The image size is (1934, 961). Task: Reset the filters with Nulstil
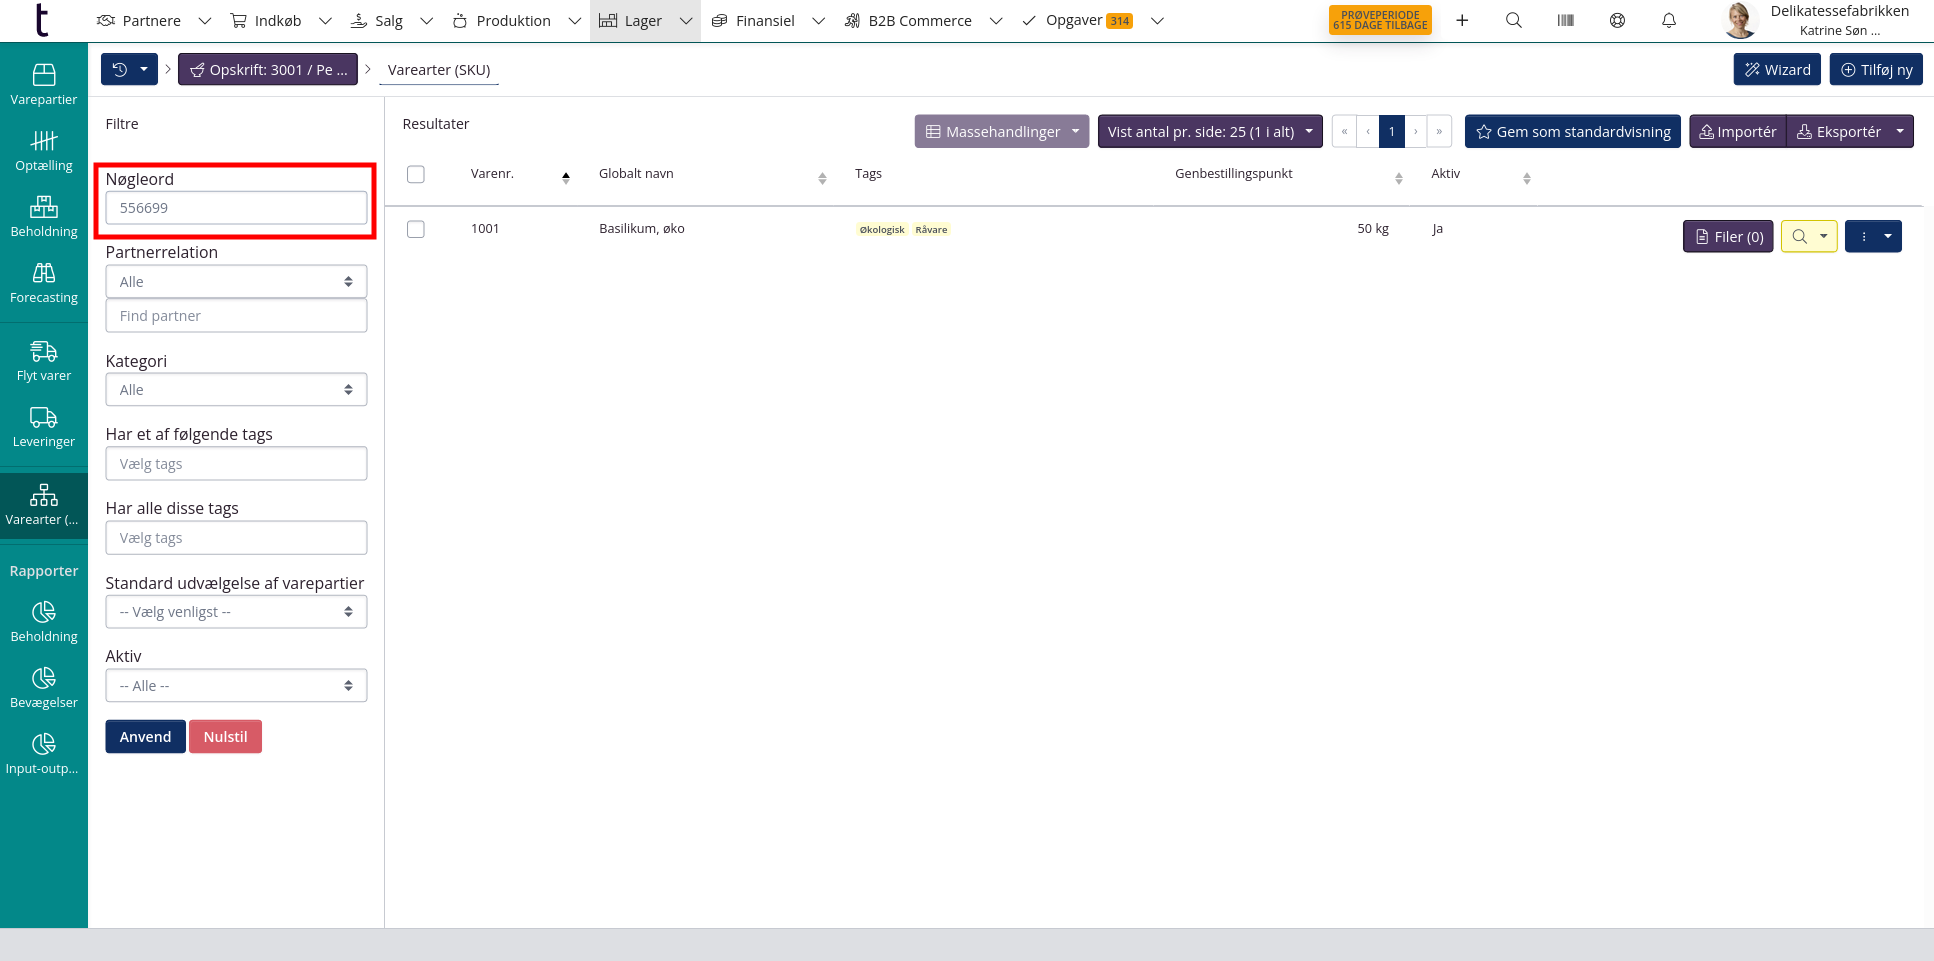tap(225, 737)
